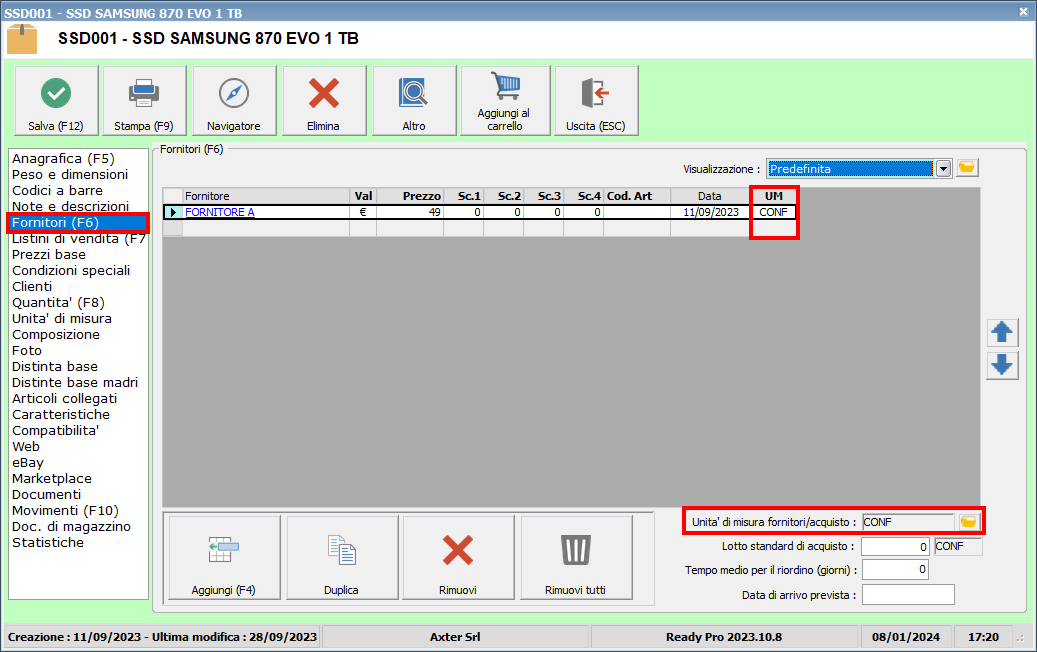
Task: Click the date cell 11/09/2023
Action: (711, 212)
